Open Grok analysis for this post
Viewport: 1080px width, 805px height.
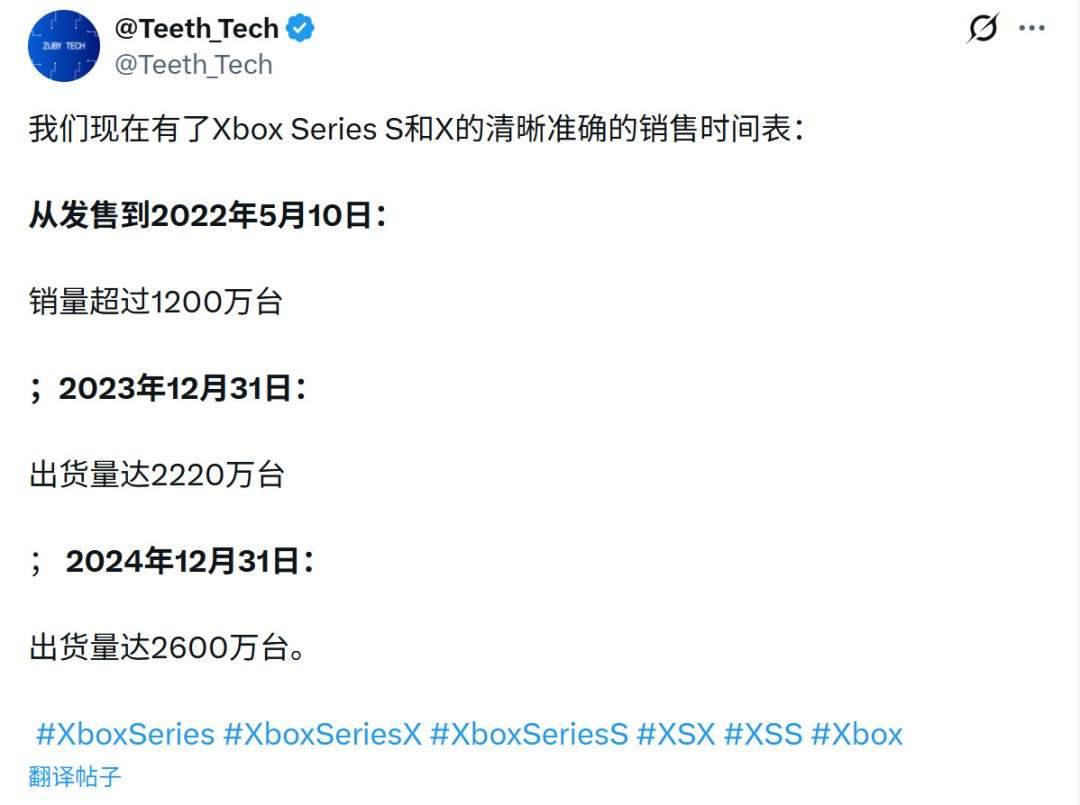pos(982,30)
